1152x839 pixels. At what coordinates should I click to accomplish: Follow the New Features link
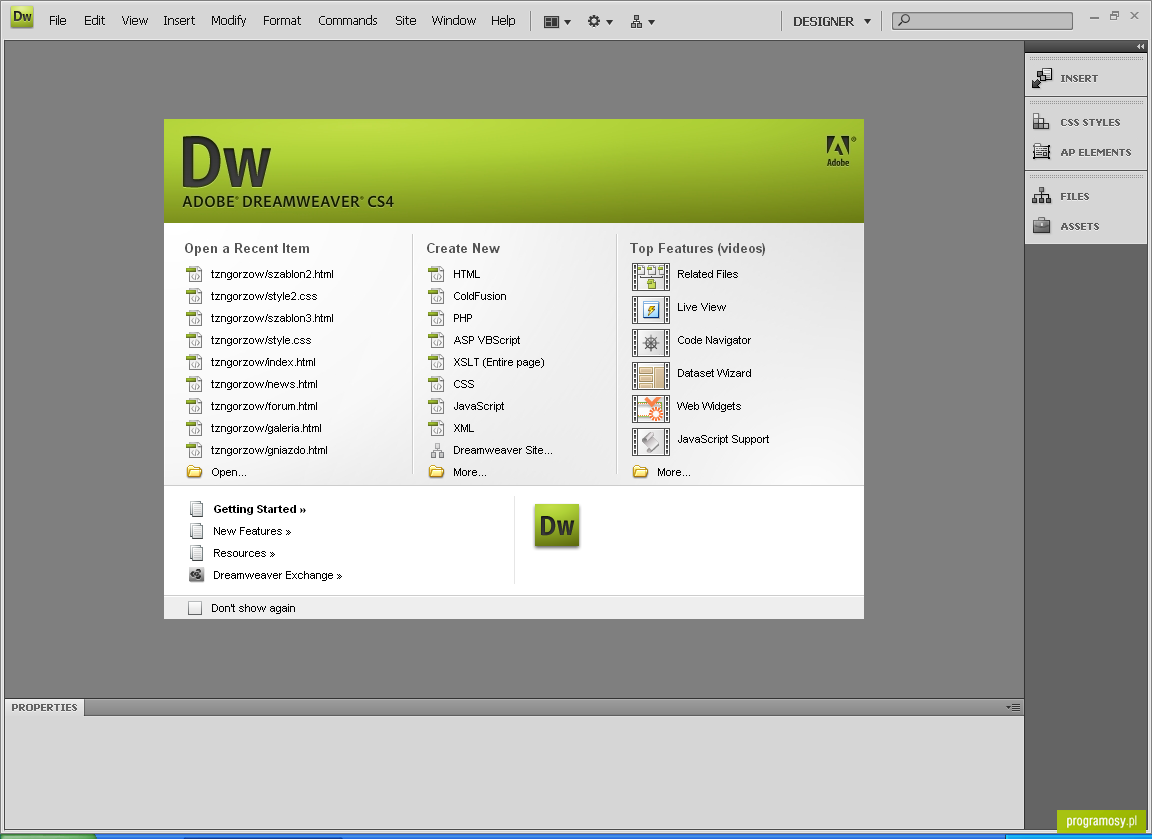point(252,531)
